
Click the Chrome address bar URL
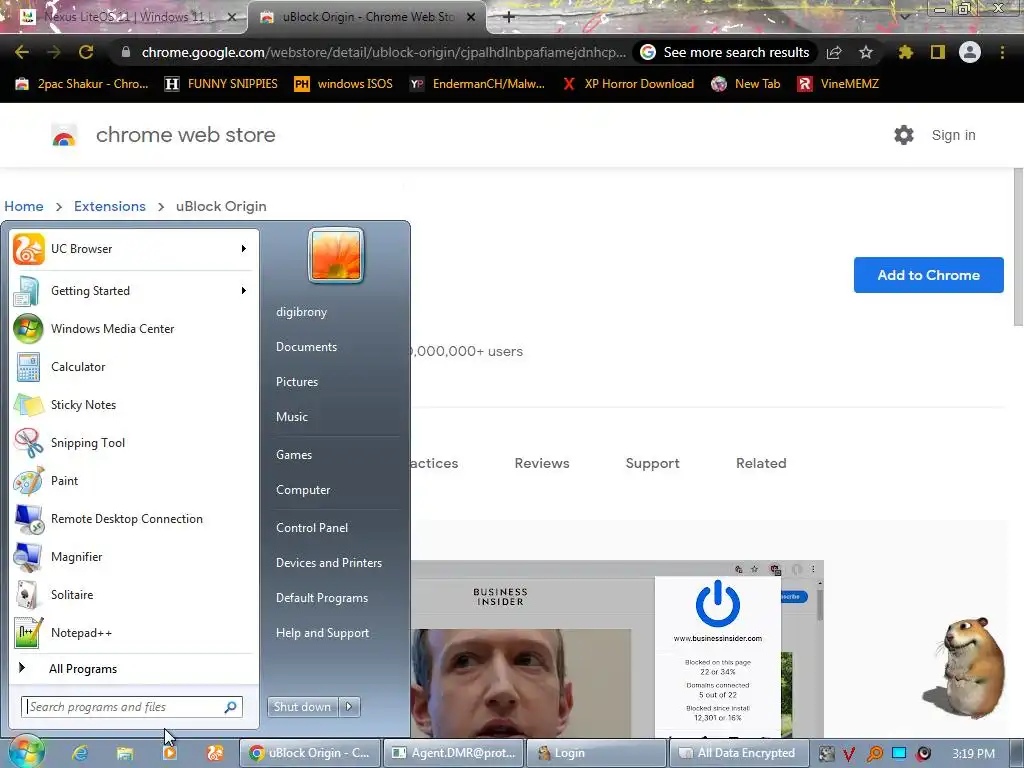coord(383,52)
